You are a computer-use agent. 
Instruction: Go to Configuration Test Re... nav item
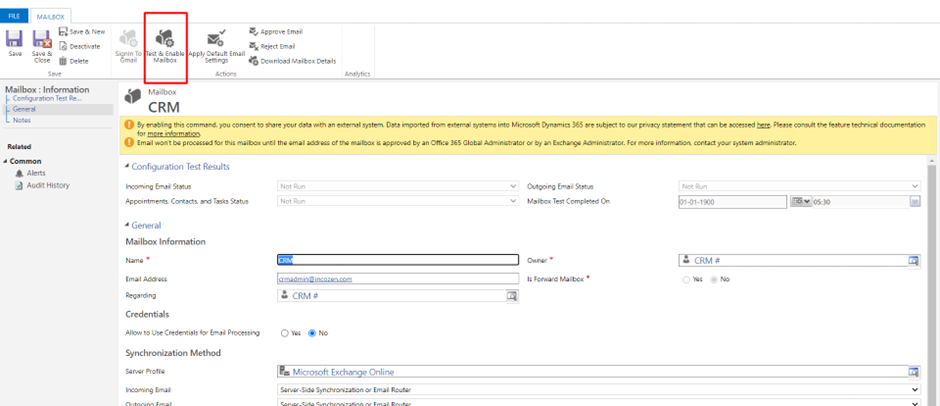coord(47,98)
